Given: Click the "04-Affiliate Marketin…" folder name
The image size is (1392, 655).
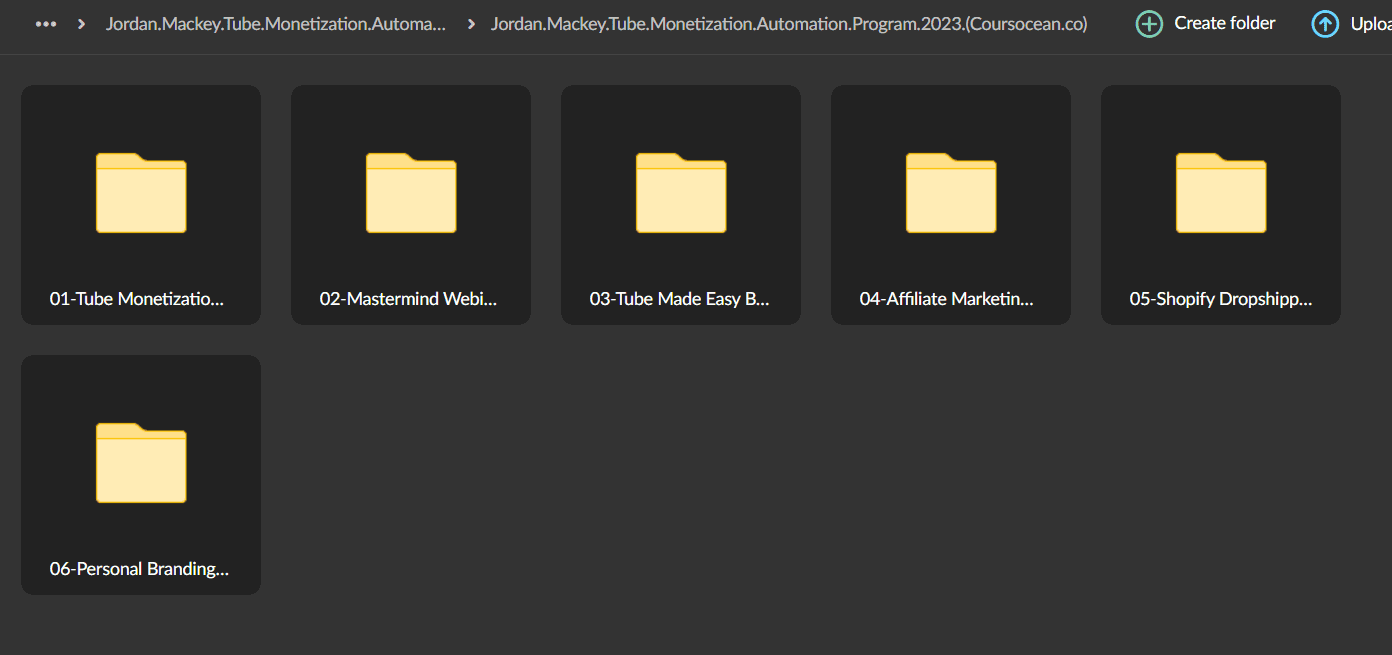Looking at the screenshot, I should (x=947, y=299).
